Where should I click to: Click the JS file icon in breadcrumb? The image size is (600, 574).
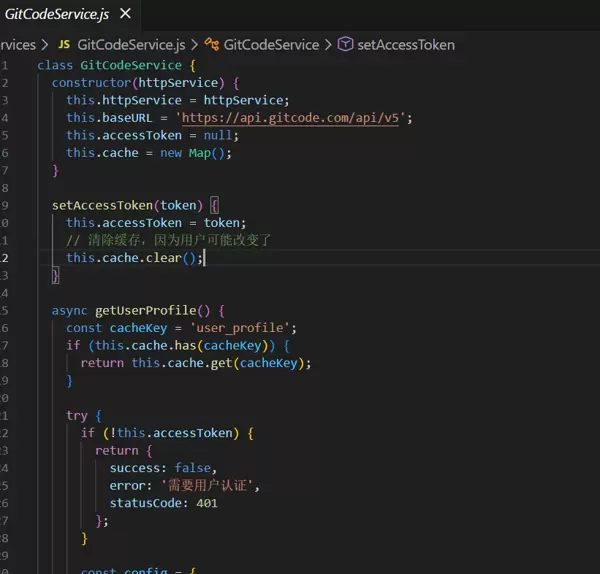[64, 45]
